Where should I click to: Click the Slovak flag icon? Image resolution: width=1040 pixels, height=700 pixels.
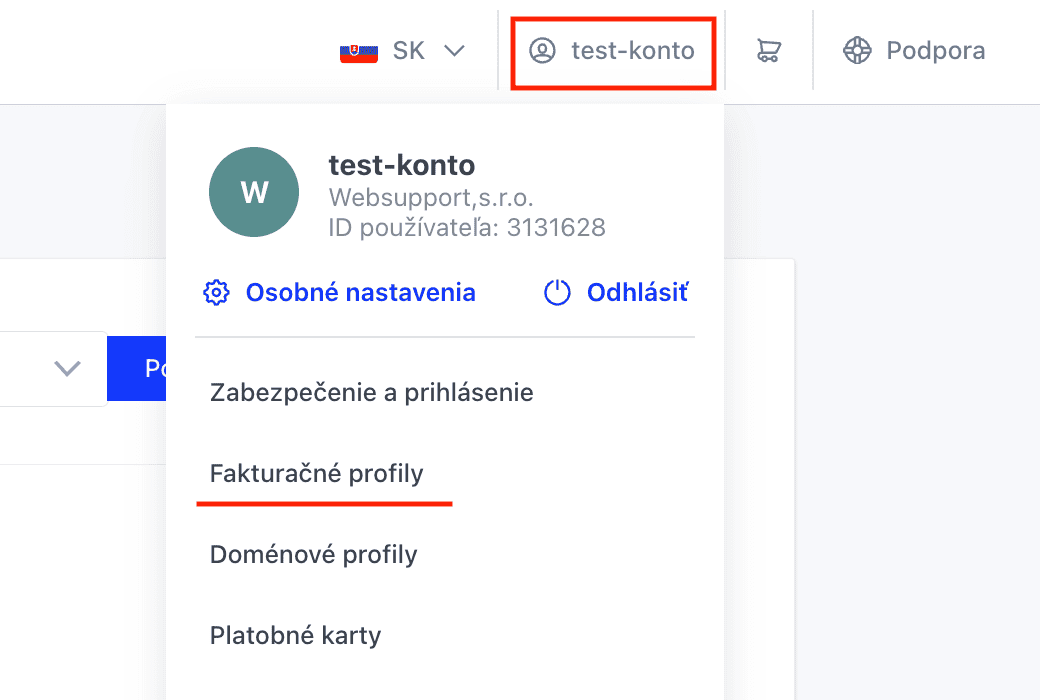pyautogui.click(x=359, y=52)
